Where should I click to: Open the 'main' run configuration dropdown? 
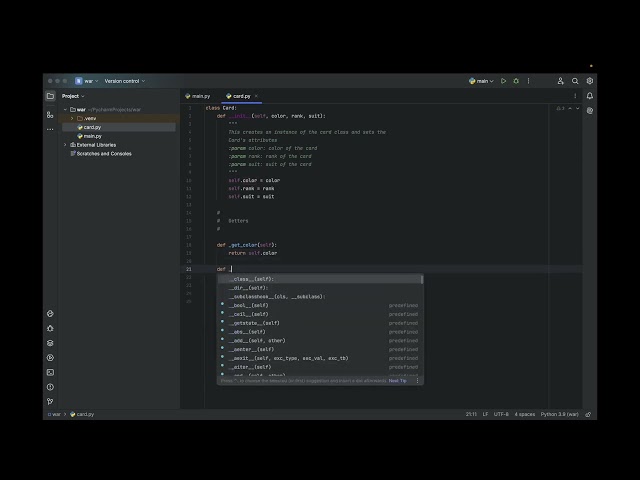click(x=481, y=81)
